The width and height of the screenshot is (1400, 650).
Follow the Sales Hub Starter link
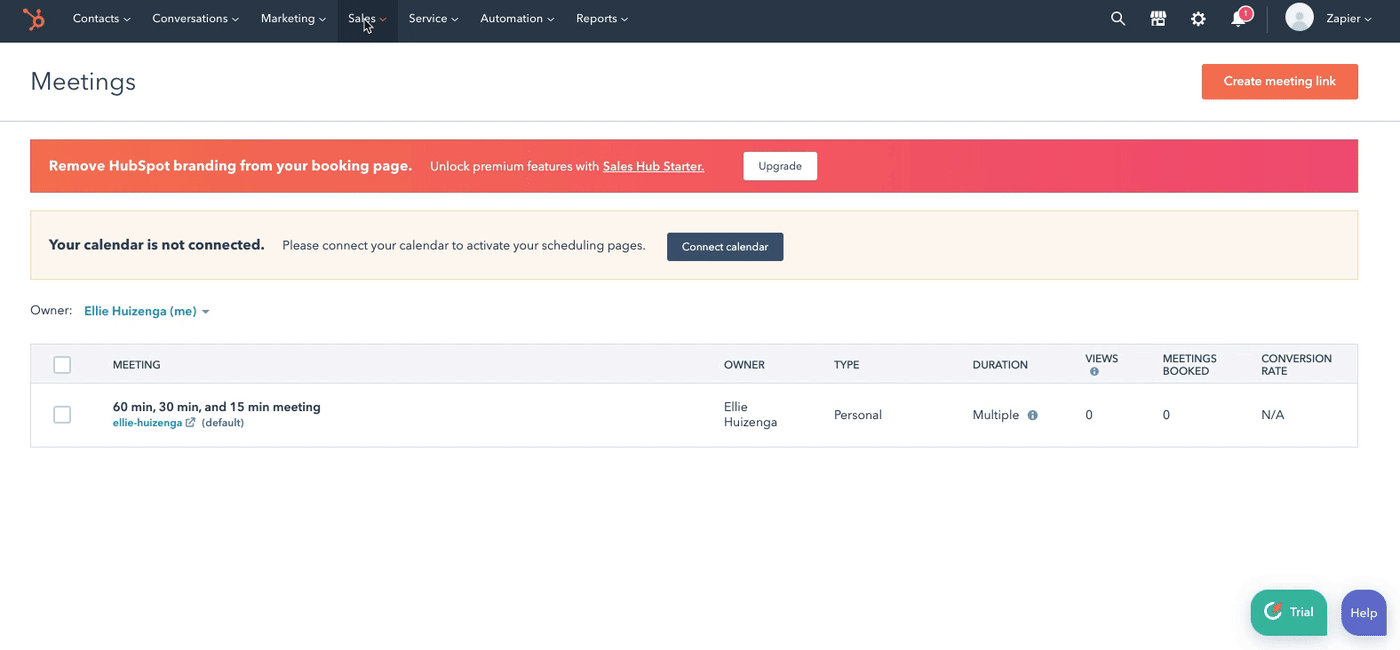653,167
